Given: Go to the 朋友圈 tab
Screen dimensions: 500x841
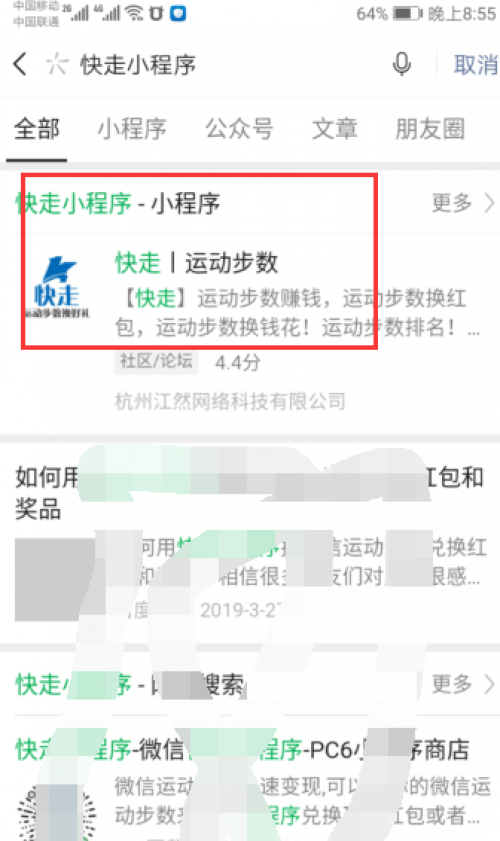Looking at the screenshot, I should (430, 129).
